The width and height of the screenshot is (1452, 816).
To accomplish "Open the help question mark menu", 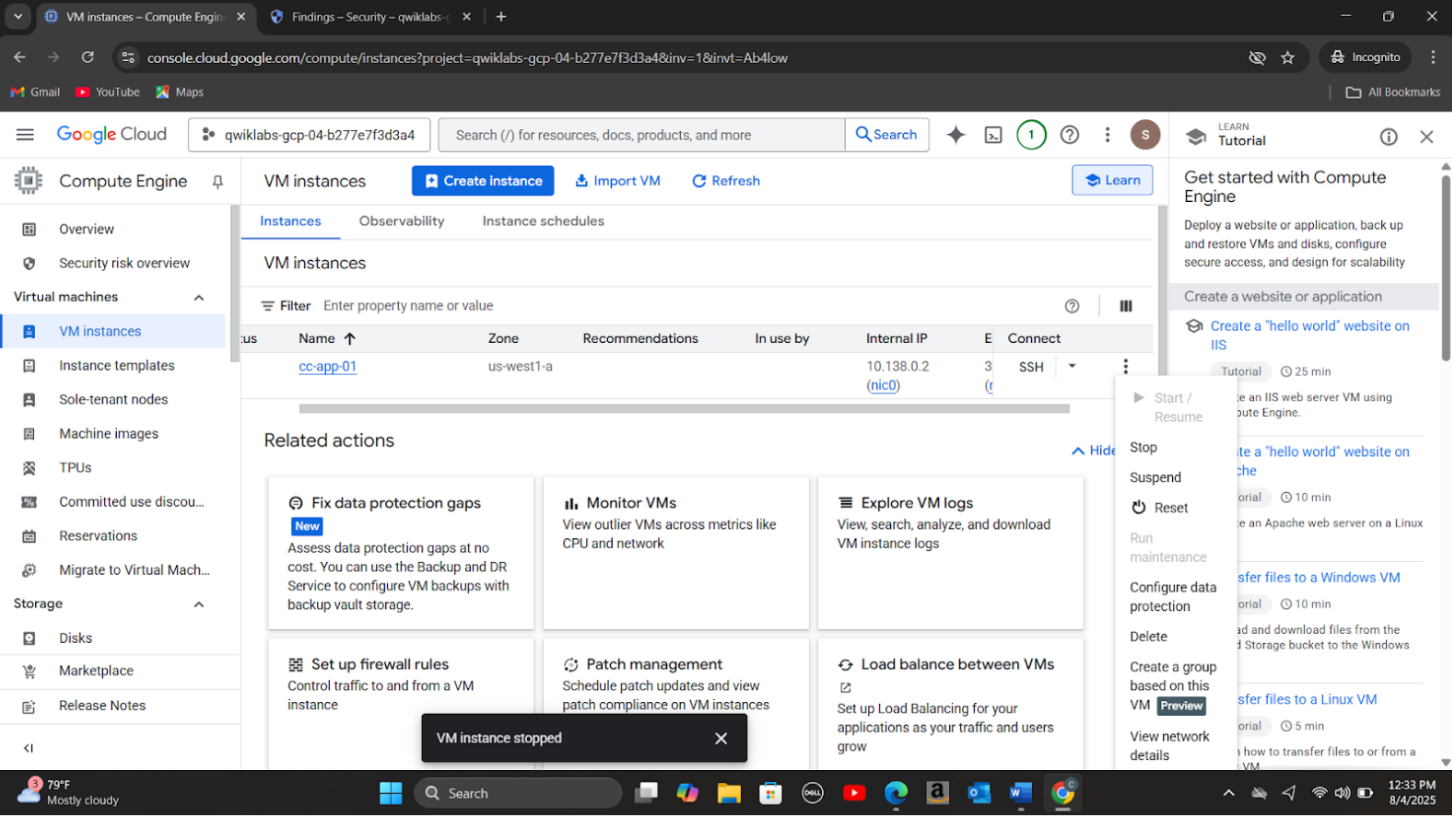I will click(1069, 135).
